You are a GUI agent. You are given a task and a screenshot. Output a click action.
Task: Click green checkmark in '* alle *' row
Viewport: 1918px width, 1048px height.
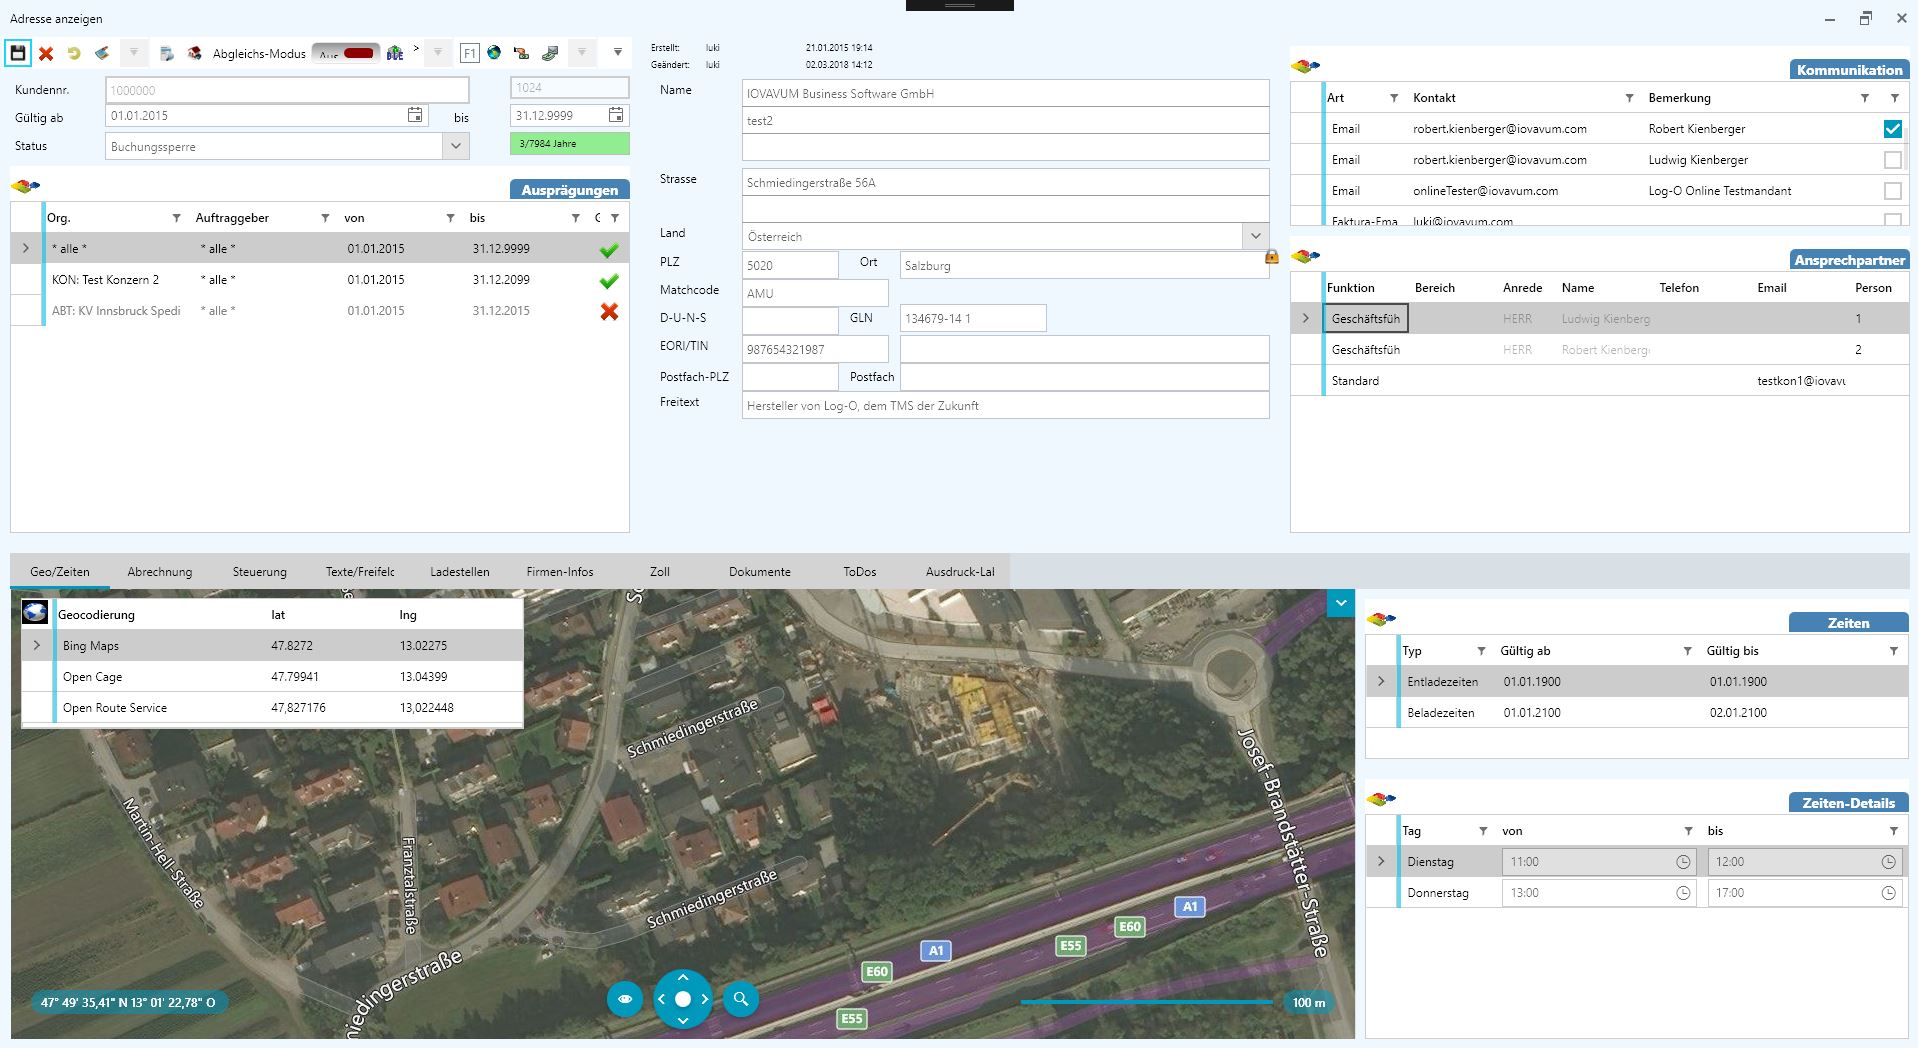pyautogui.click(x=609, y=249)
